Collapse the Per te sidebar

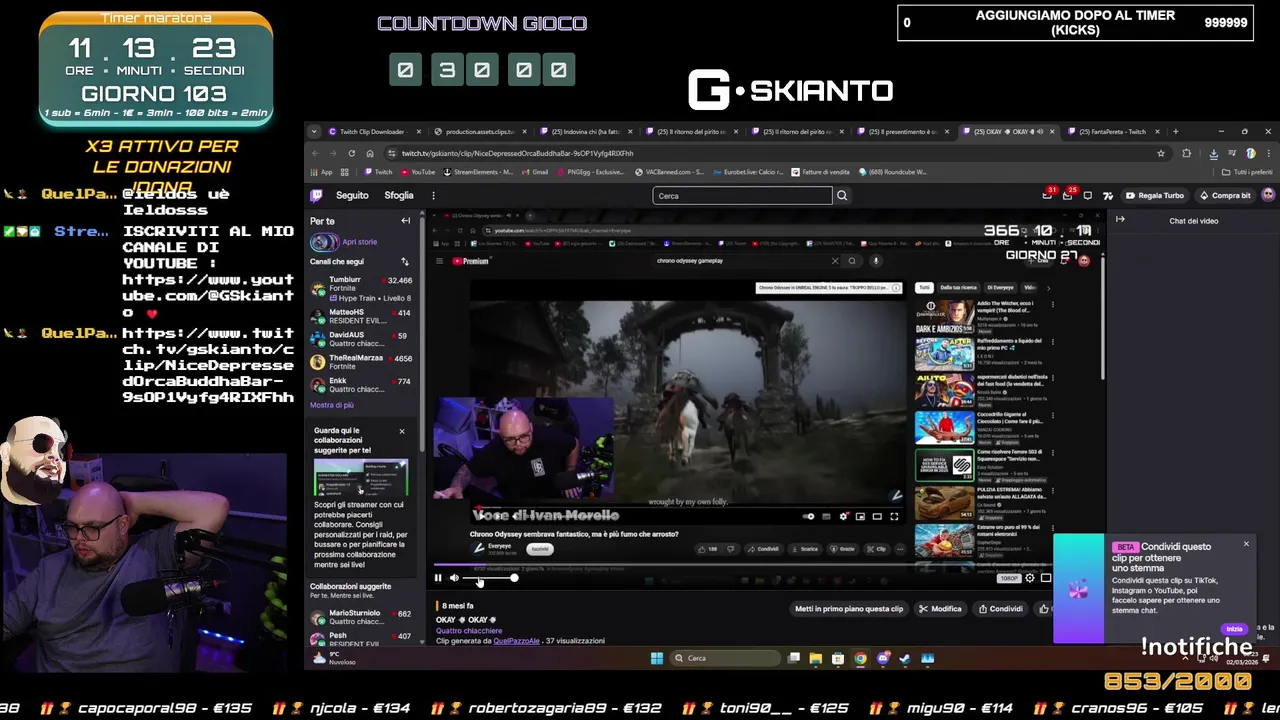coord(406,221)
